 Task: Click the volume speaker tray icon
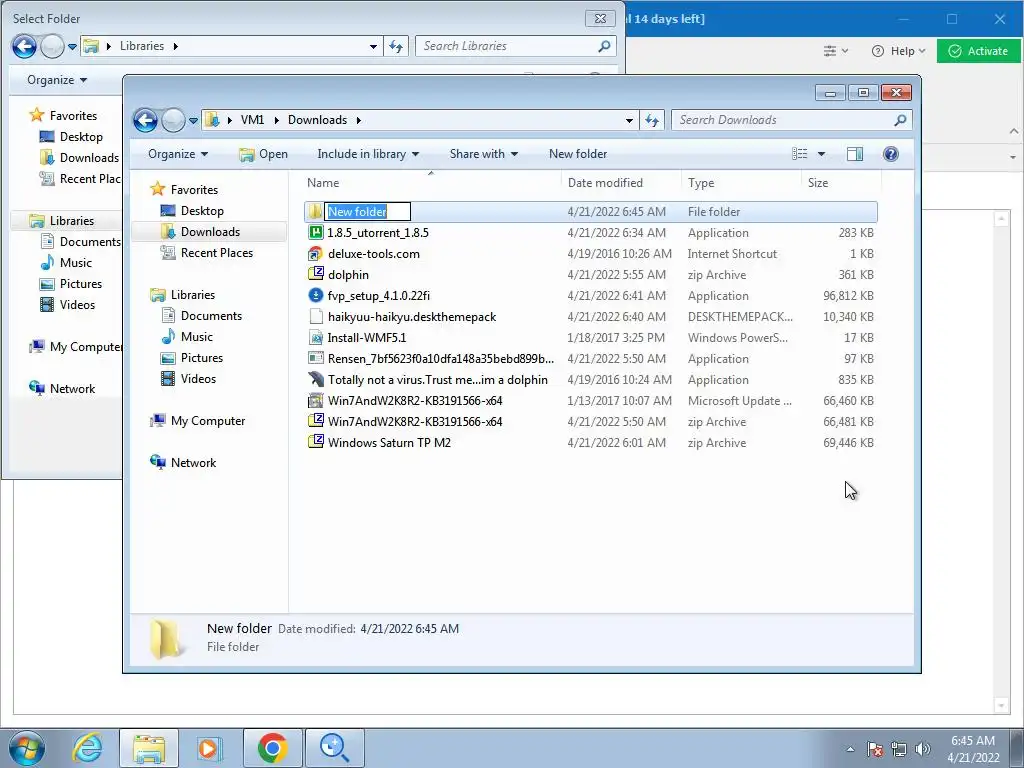[923, 749]
